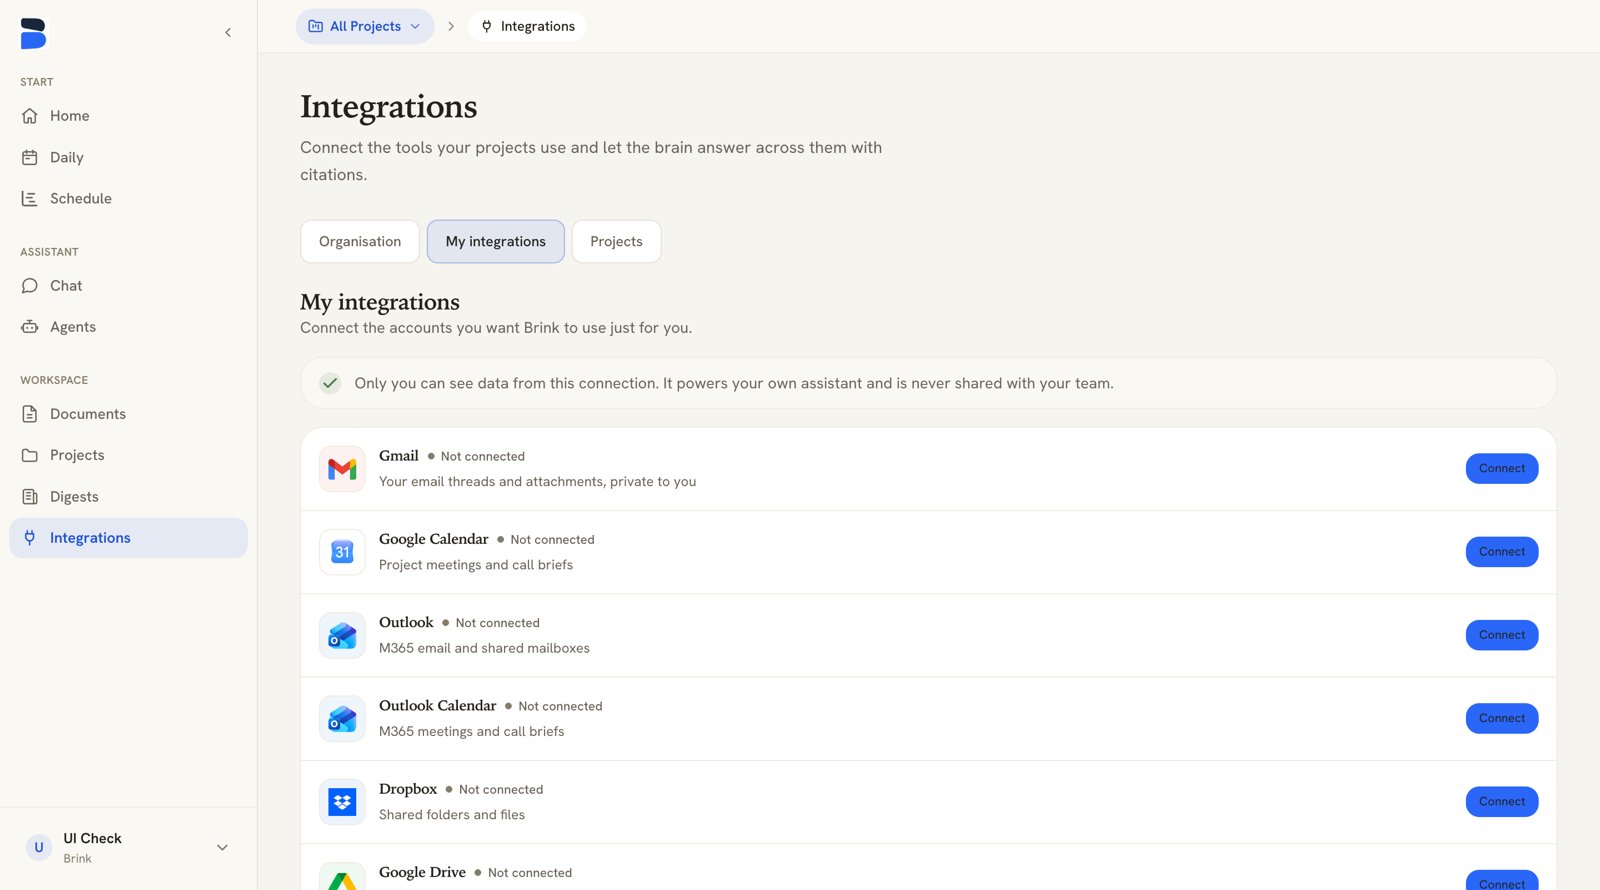1600x890 pixels.
Task: Click the Chat bubble icon
Action: [30, 286]
